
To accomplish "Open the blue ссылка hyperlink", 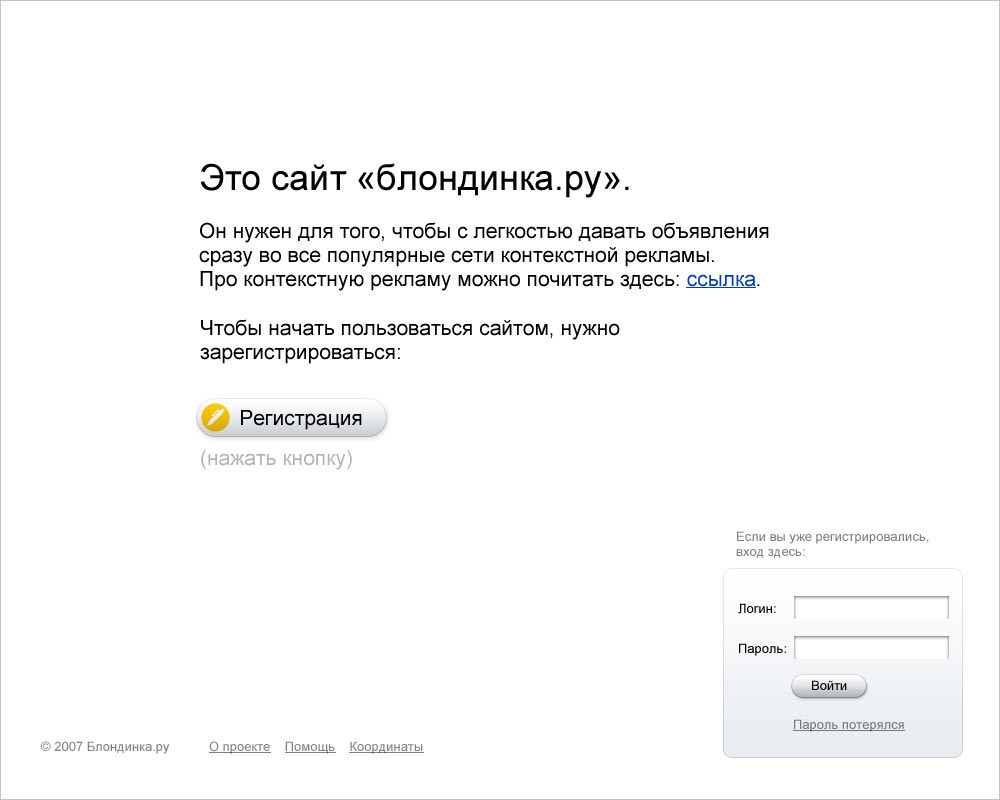I will pos(720,280).
